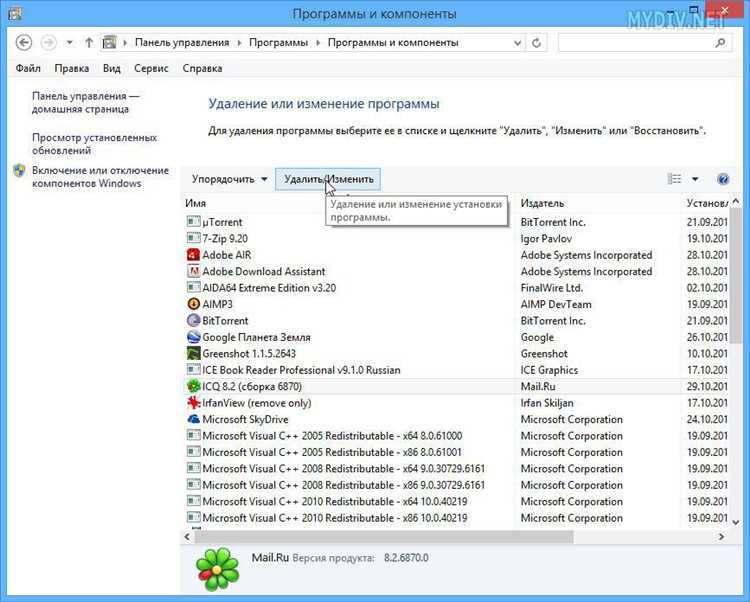
Task: Select the AIMP3 icon
Action: 193,304
